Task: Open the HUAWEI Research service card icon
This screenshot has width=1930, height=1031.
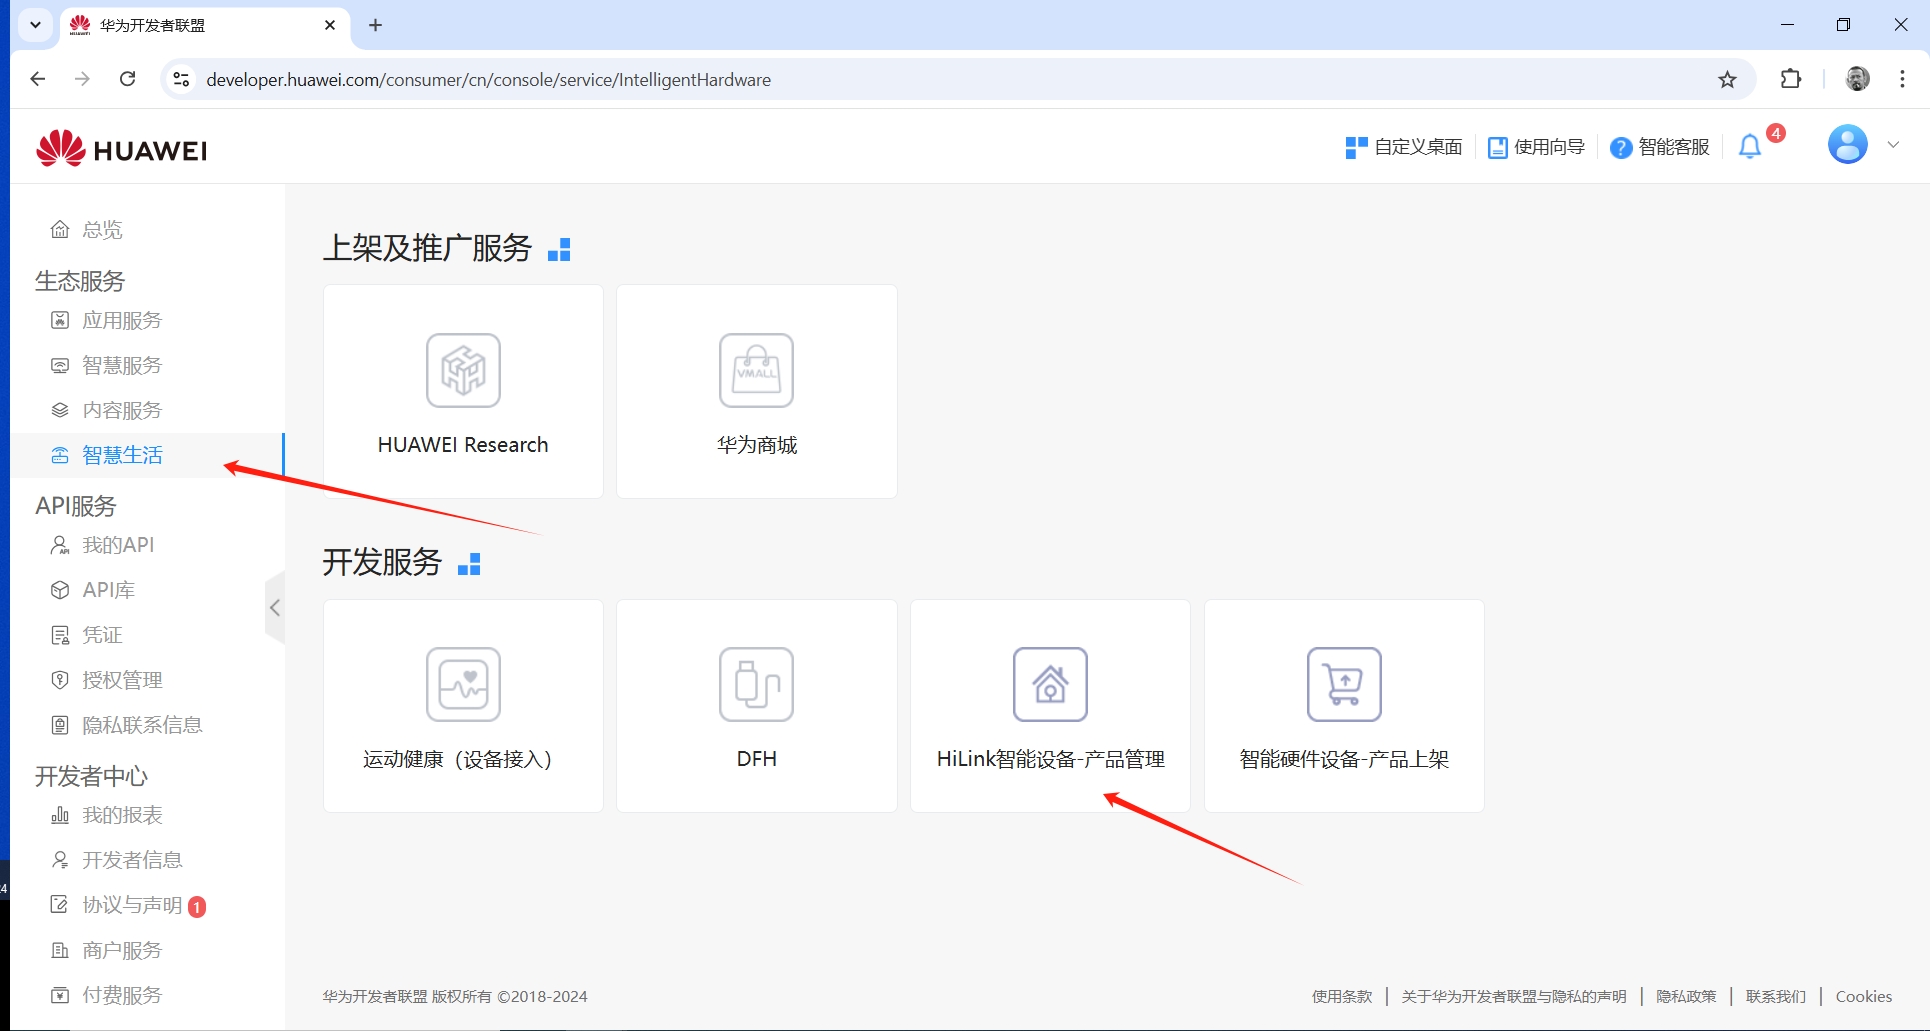Action: click(x=463, y=370)
